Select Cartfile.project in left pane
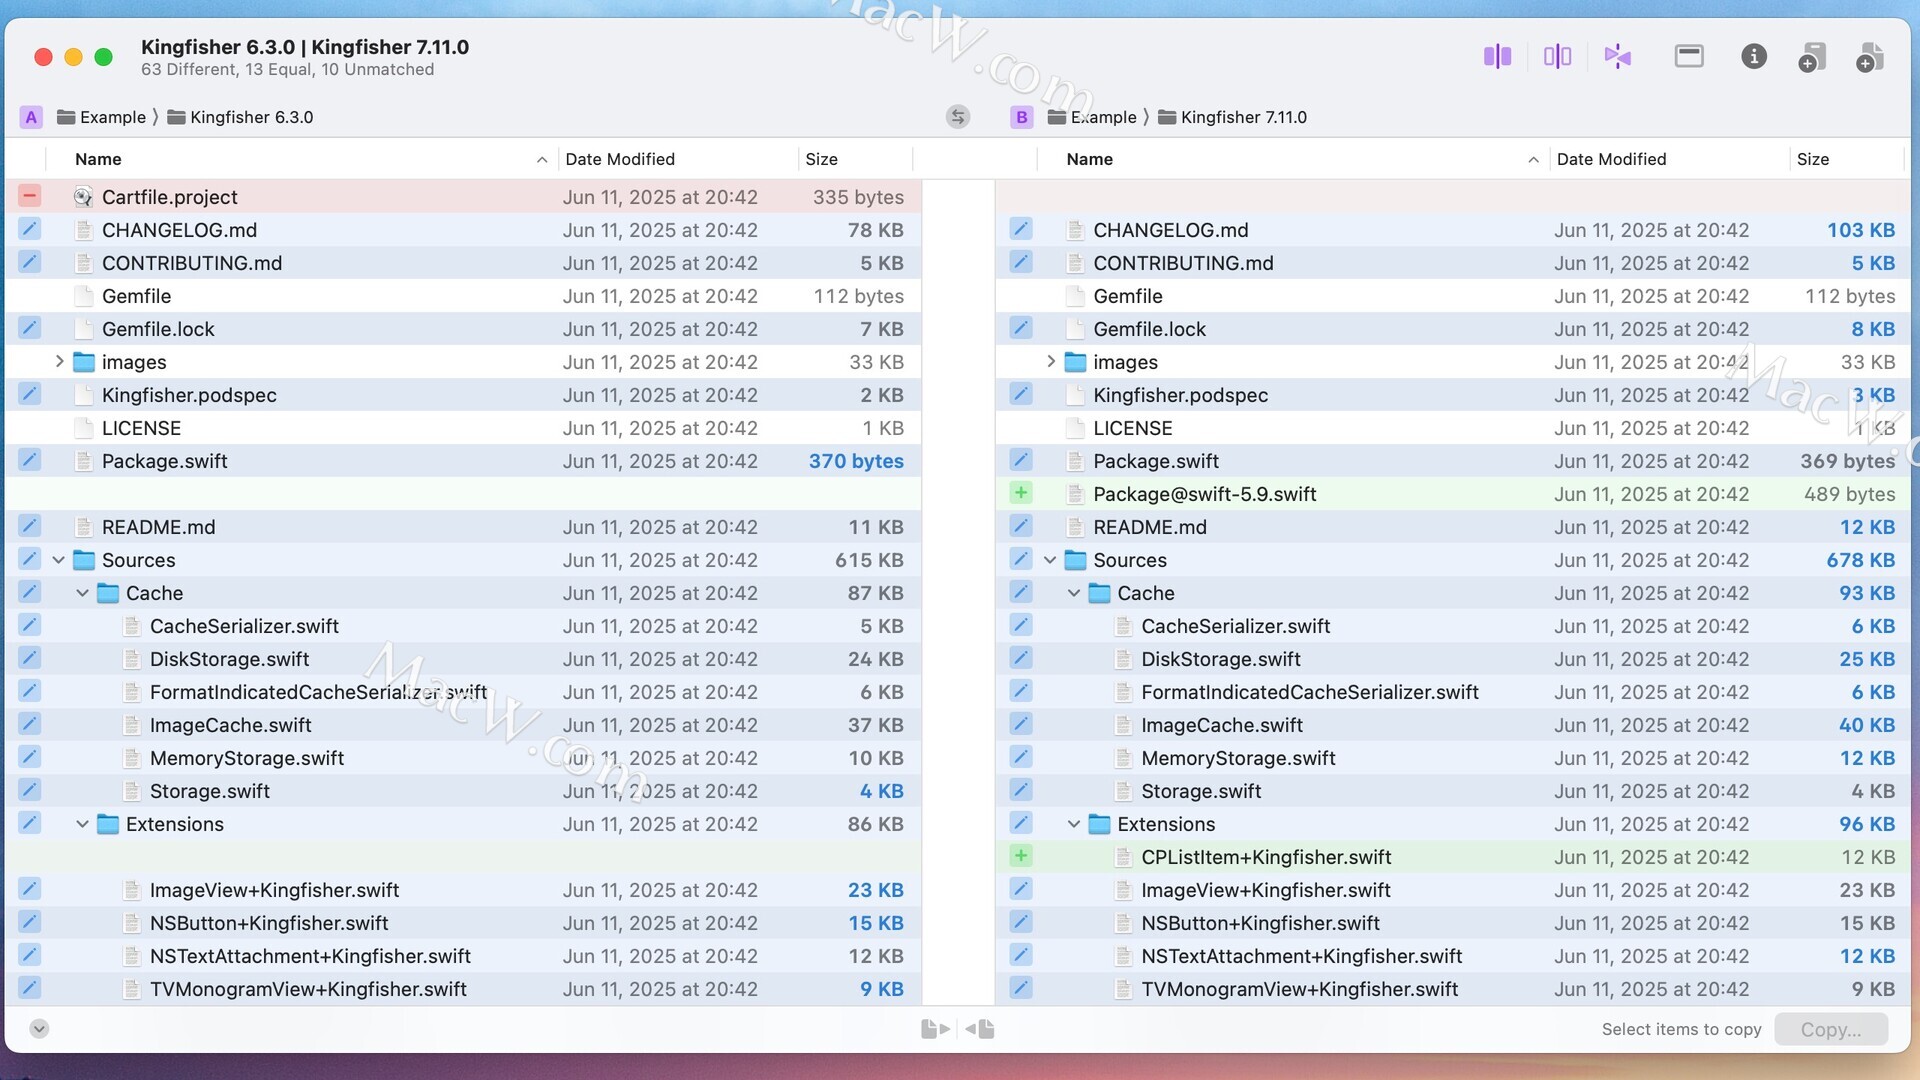This screenshot has width=1920, height=1080. click(x=463, y=197)
